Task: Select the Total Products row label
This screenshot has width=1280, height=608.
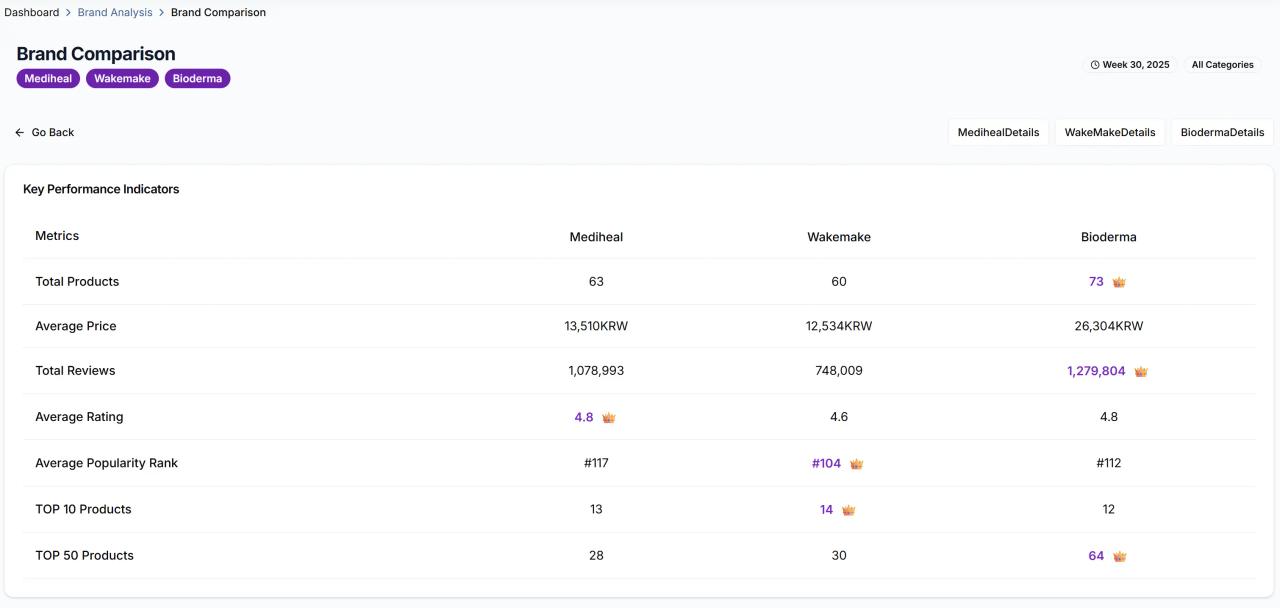Action: [77, 282]
